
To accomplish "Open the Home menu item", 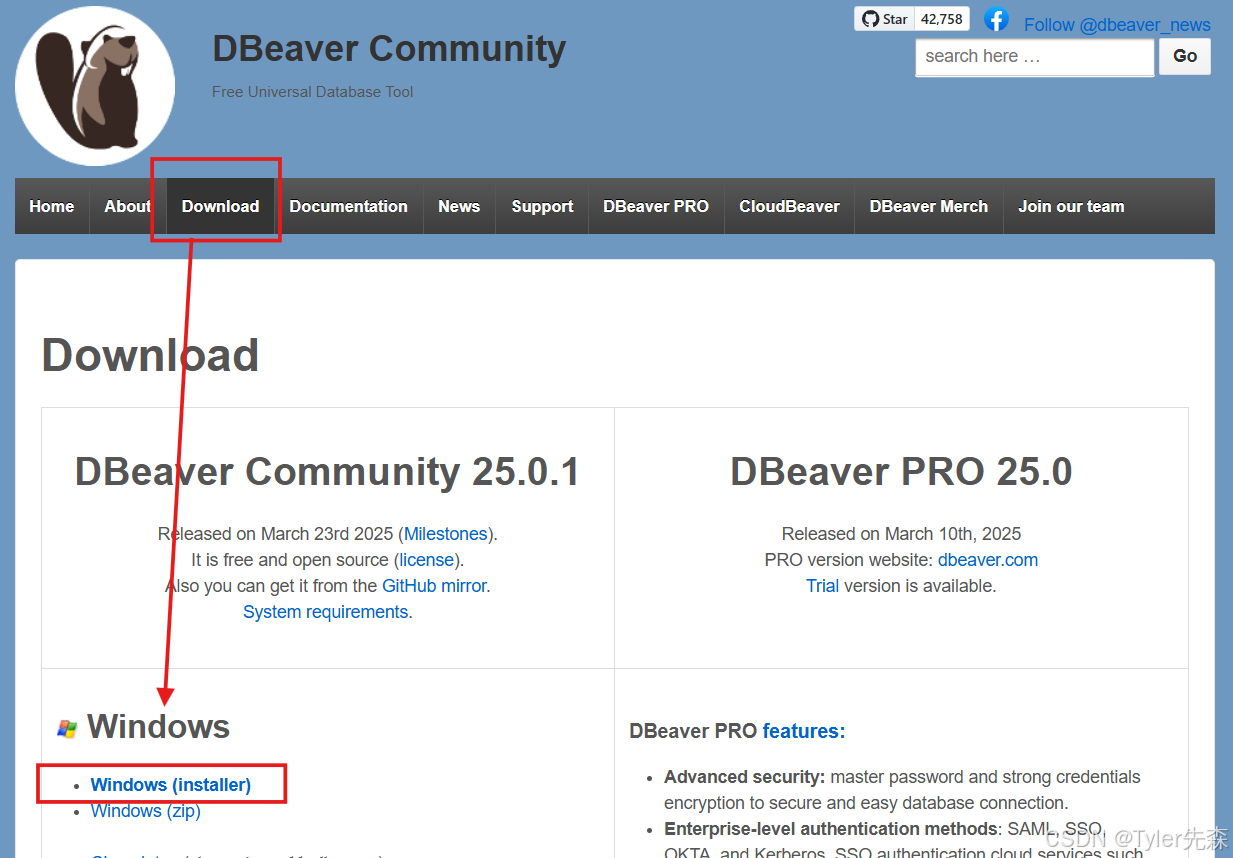I will tap(52, 206).
